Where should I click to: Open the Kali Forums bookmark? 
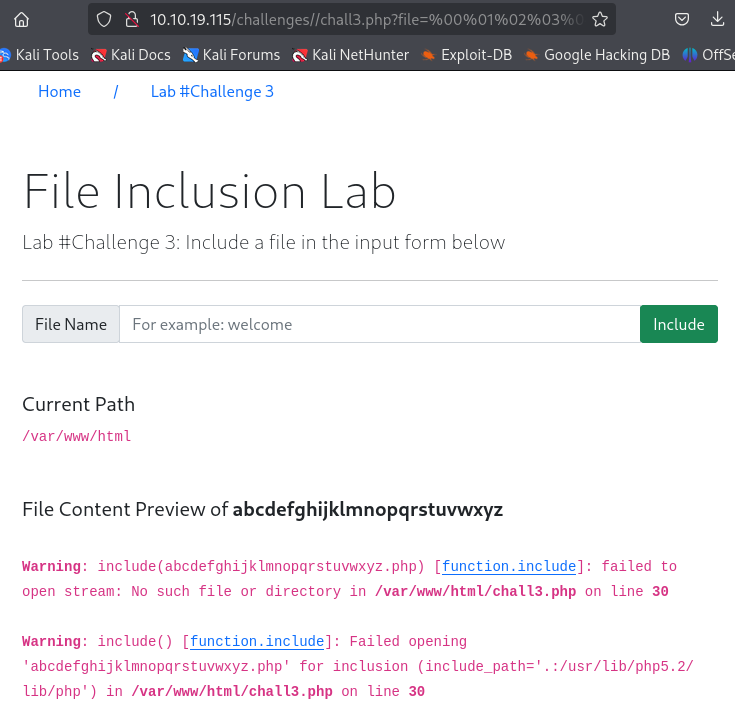tap(232, 55)
